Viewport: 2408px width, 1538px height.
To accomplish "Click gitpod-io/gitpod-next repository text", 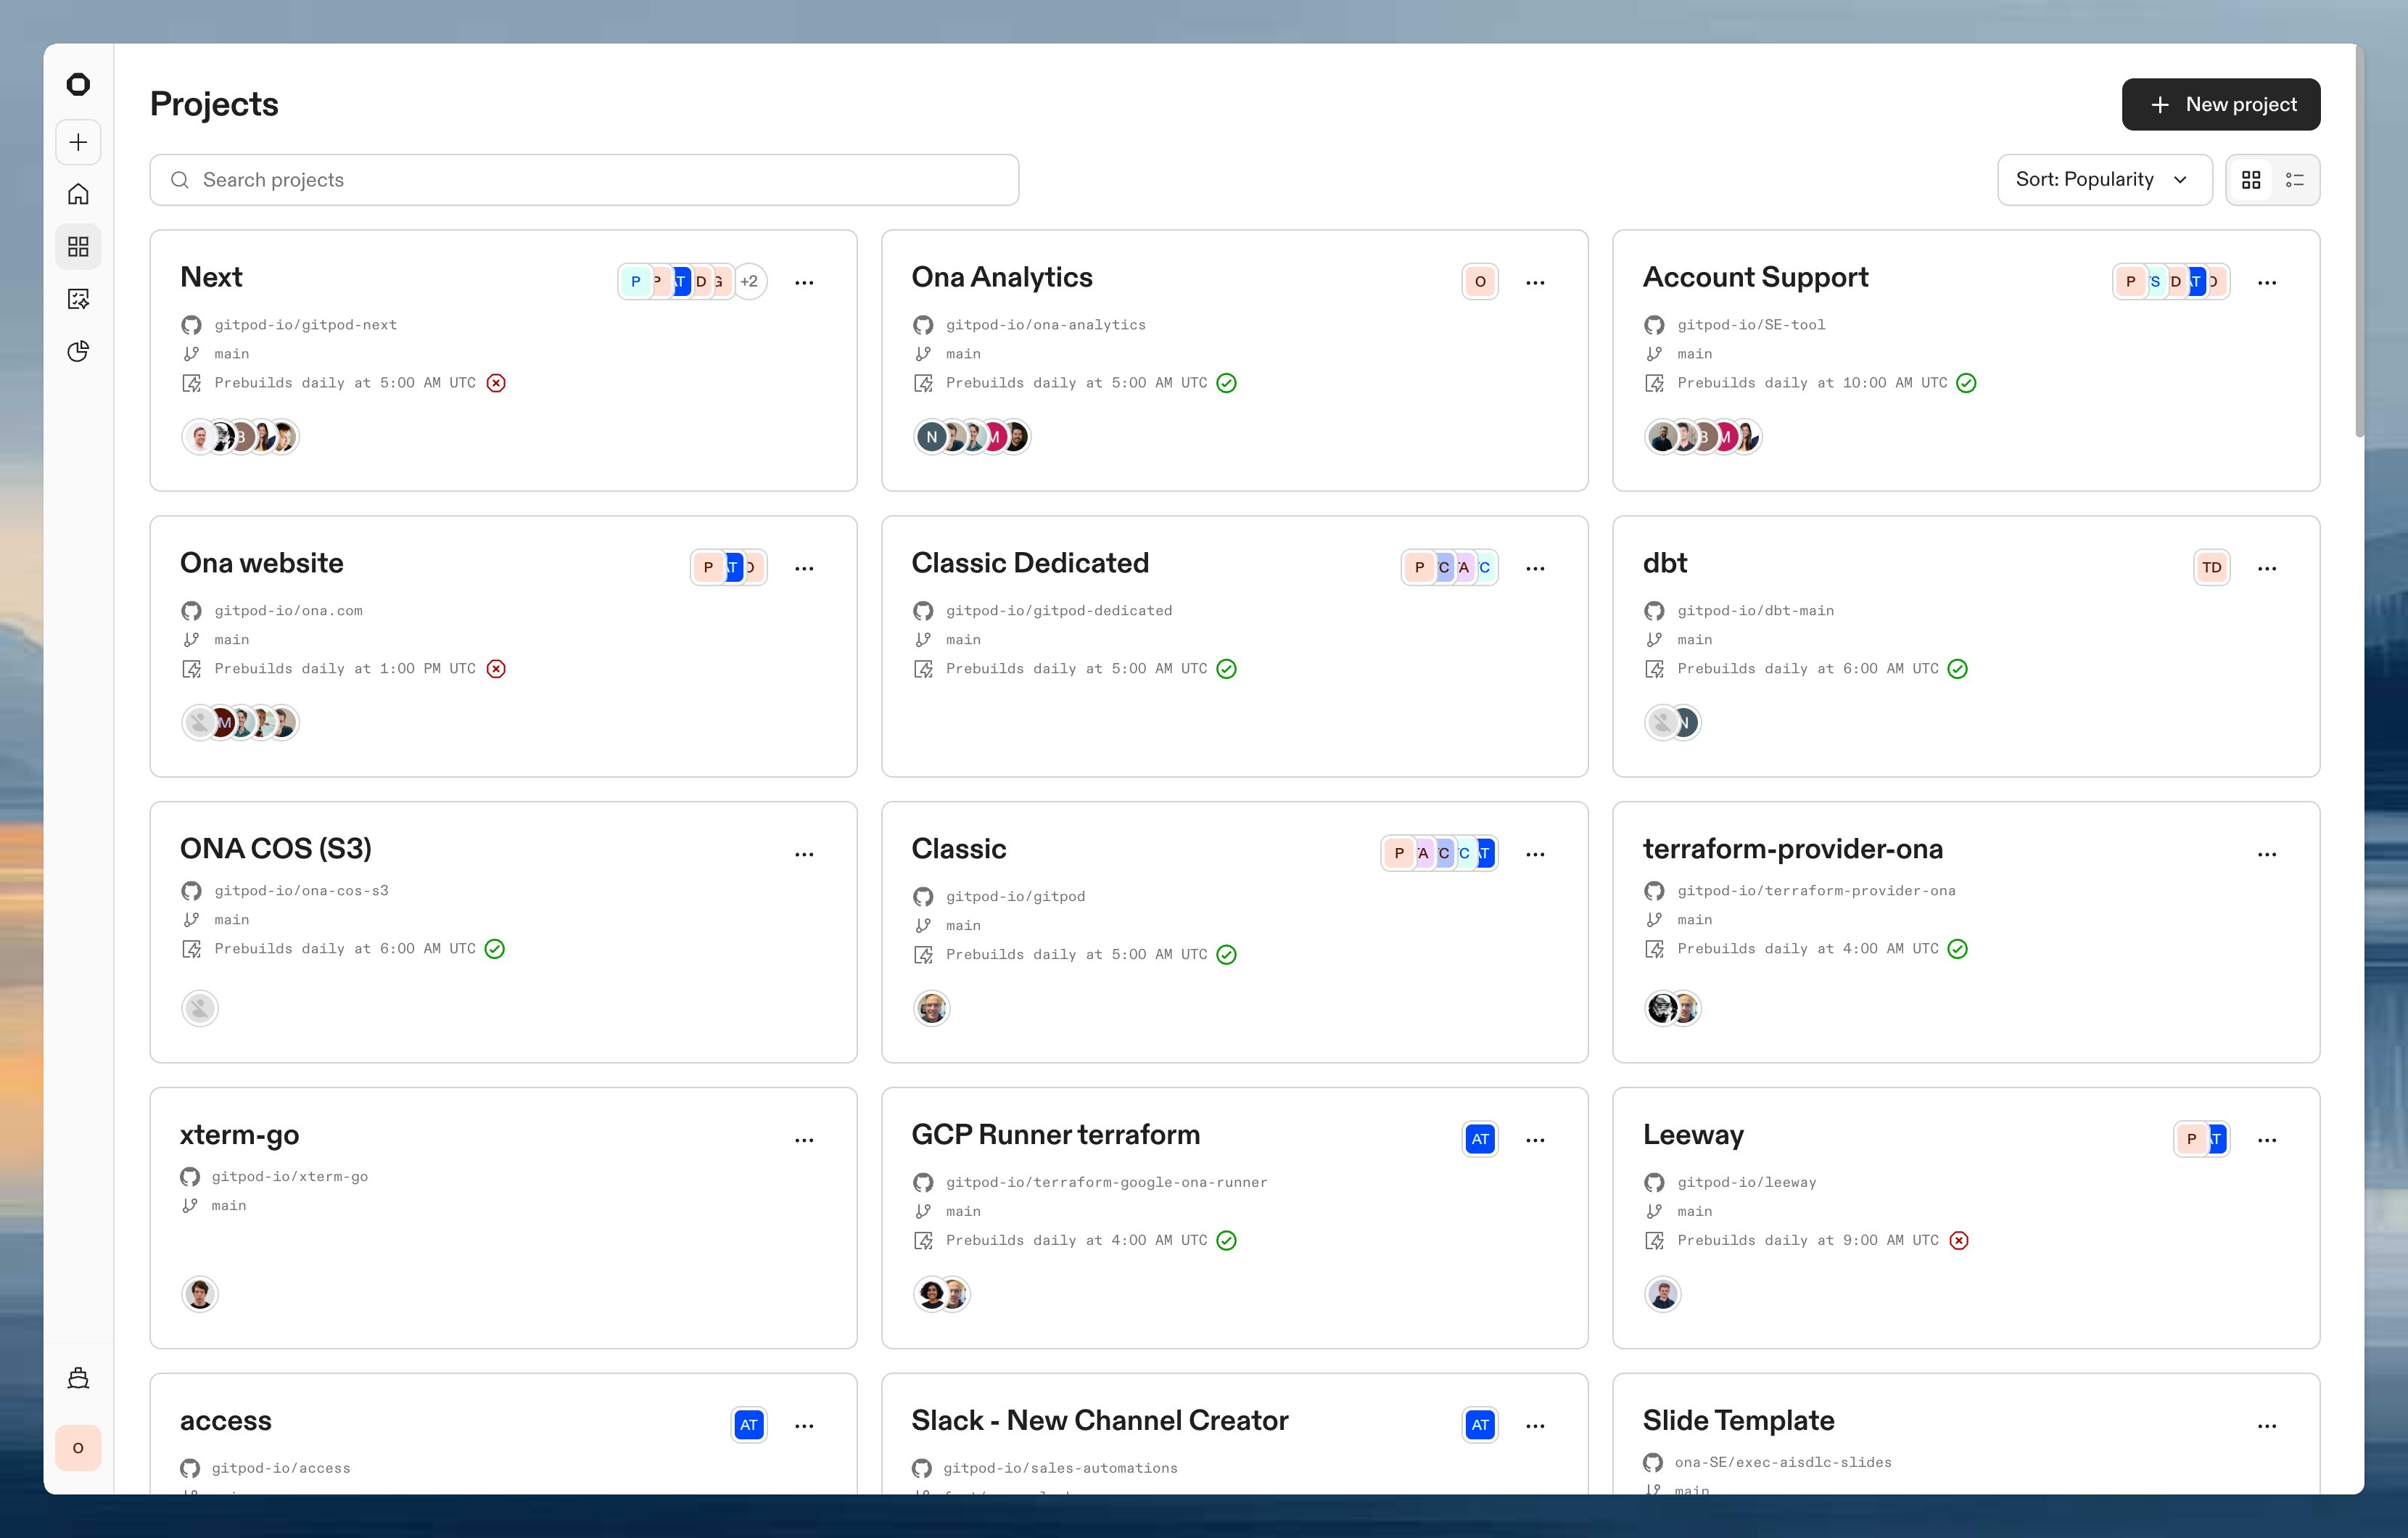I will tap(305, 325).
